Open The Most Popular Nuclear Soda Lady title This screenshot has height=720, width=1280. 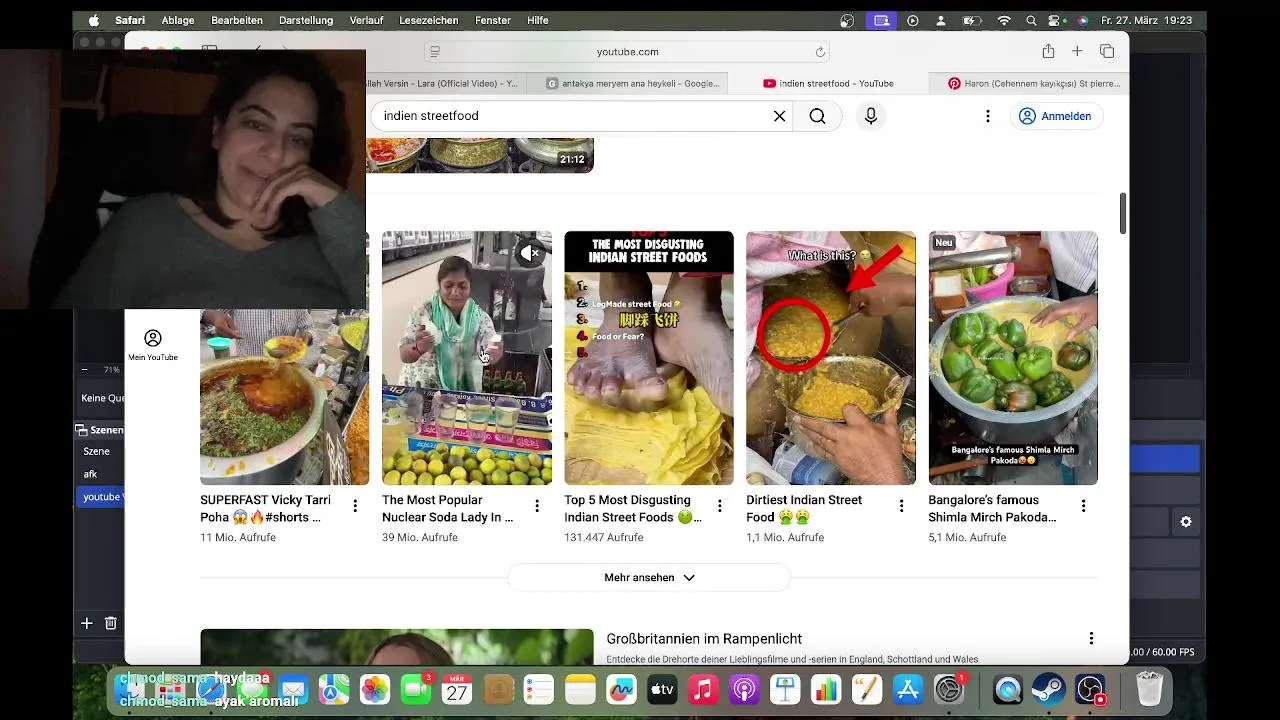click(x=447, y=508)
